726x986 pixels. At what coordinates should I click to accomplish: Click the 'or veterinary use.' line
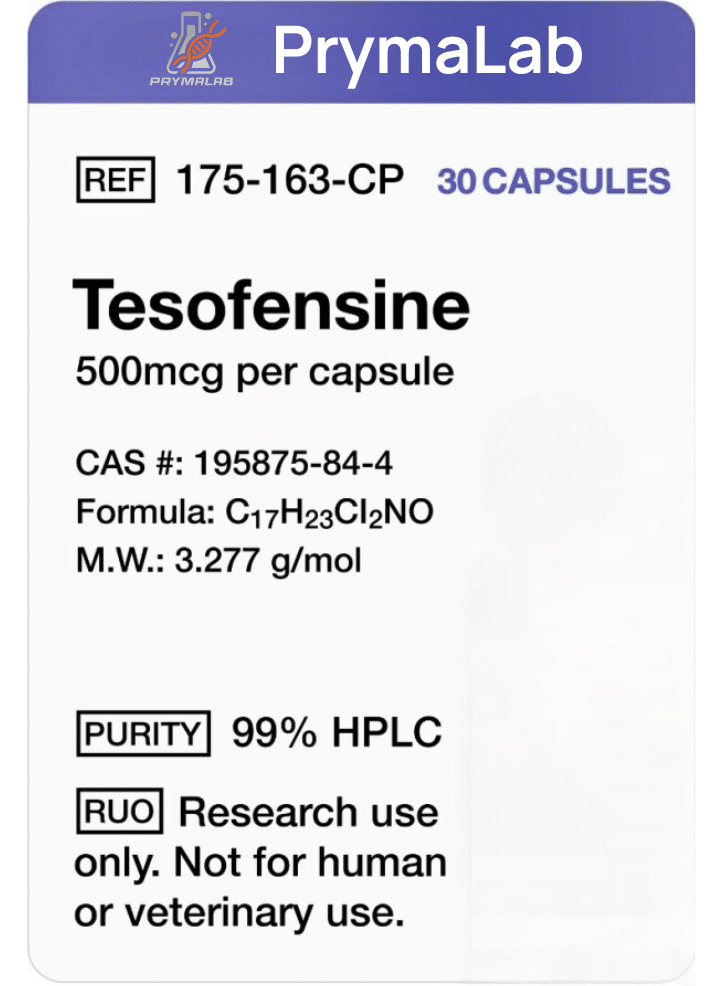[239, 913]
